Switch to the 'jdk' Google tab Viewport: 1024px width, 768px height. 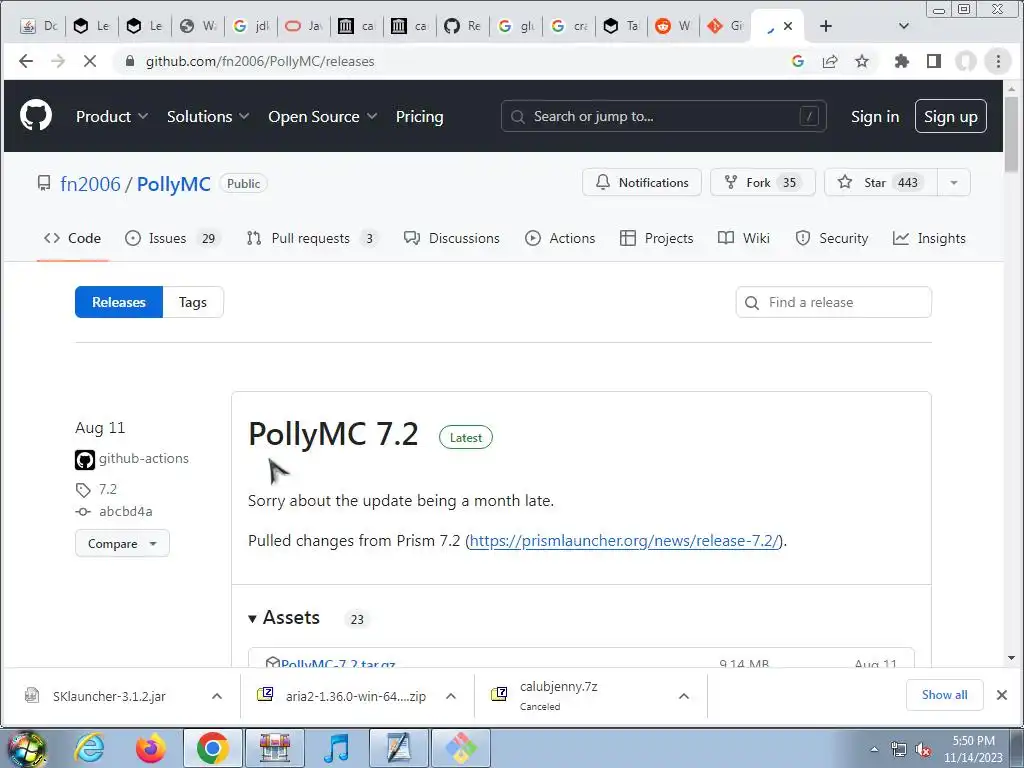tap(251, 26)
